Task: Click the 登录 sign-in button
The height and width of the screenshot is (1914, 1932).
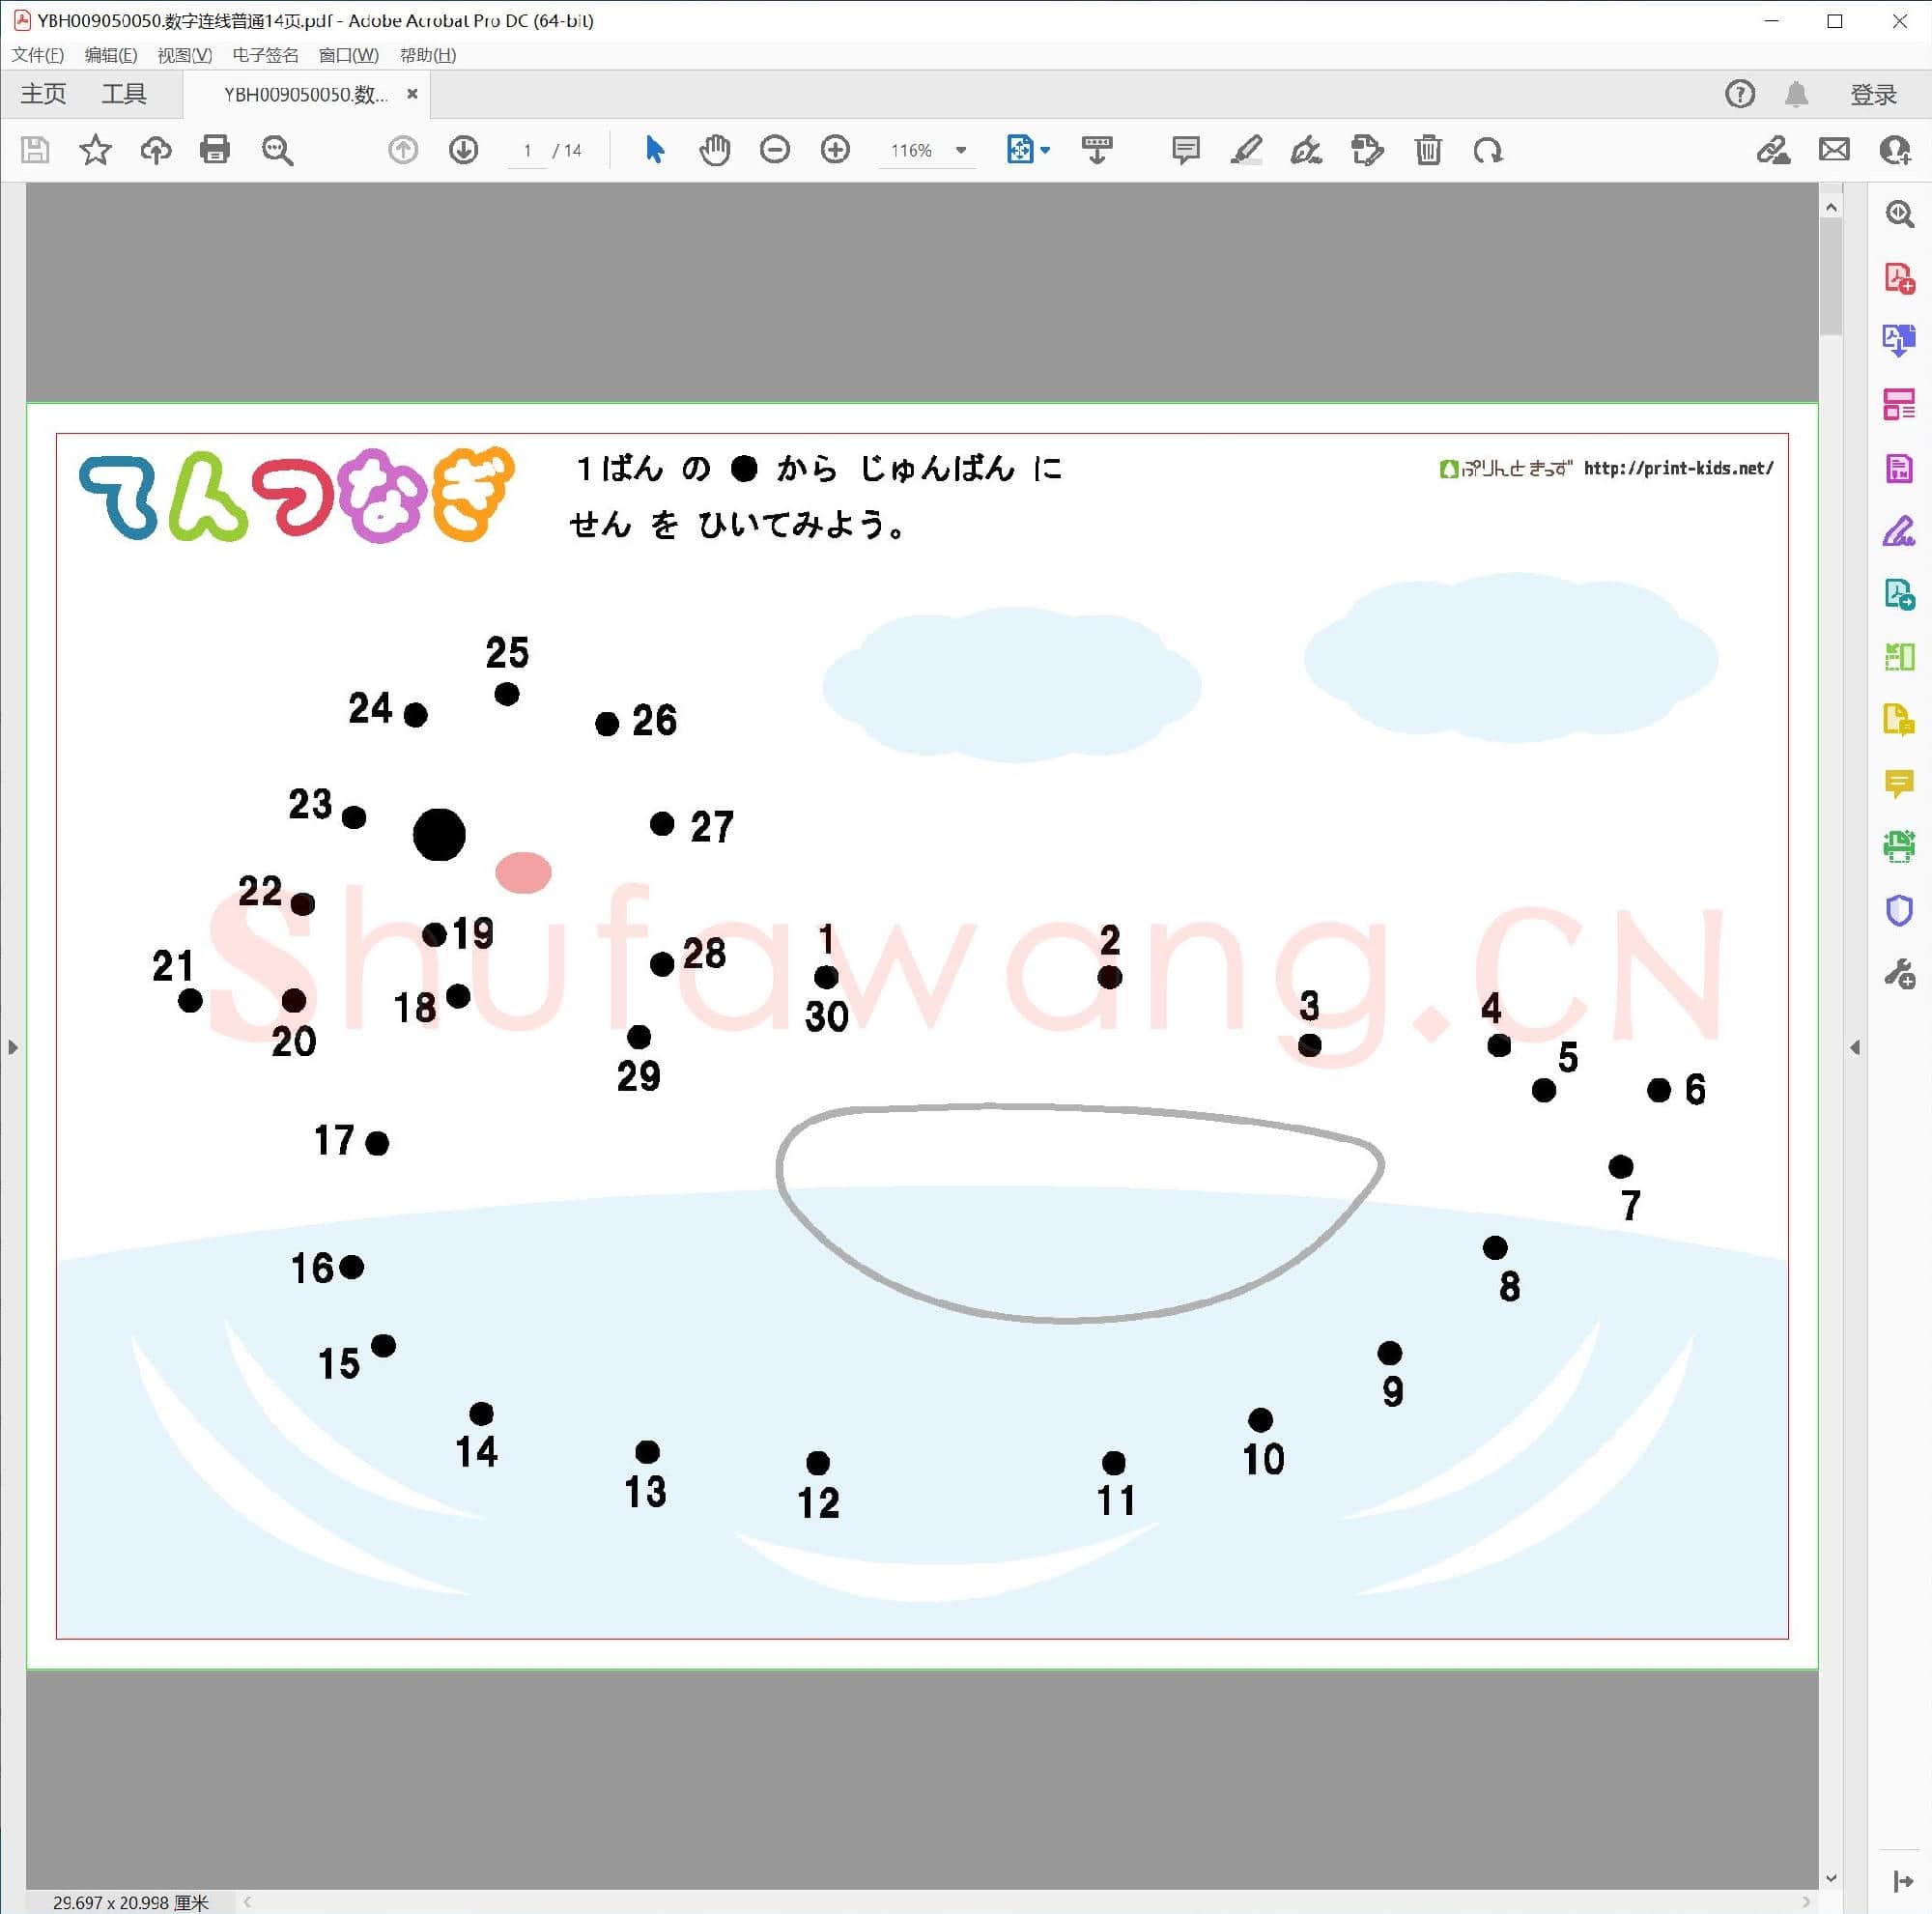Action: point(1873,94)
